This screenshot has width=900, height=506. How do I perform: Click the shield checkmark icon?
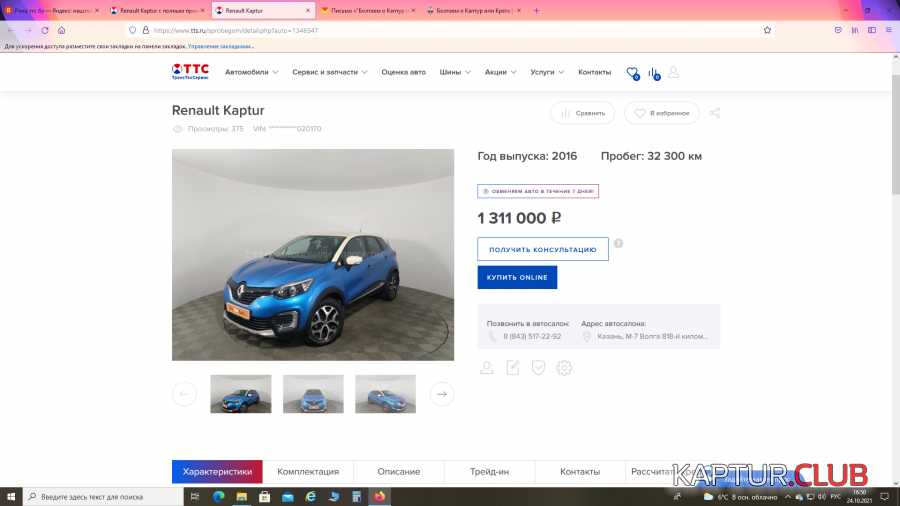tap(538, 368)
